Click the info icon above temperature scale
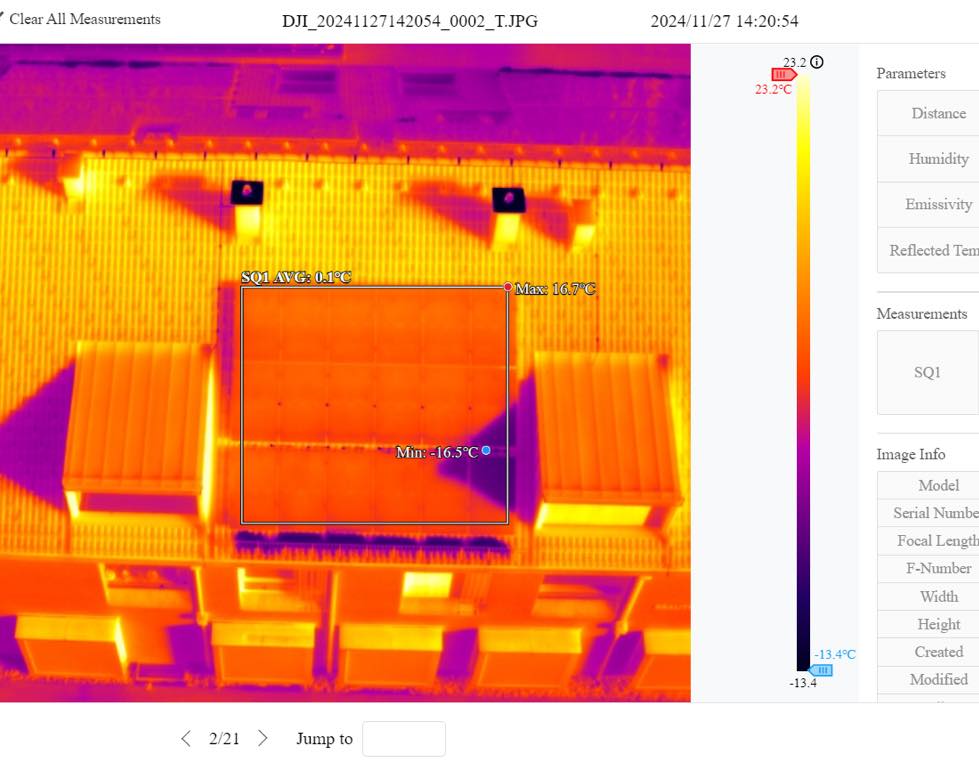 [x=817, y=62]
